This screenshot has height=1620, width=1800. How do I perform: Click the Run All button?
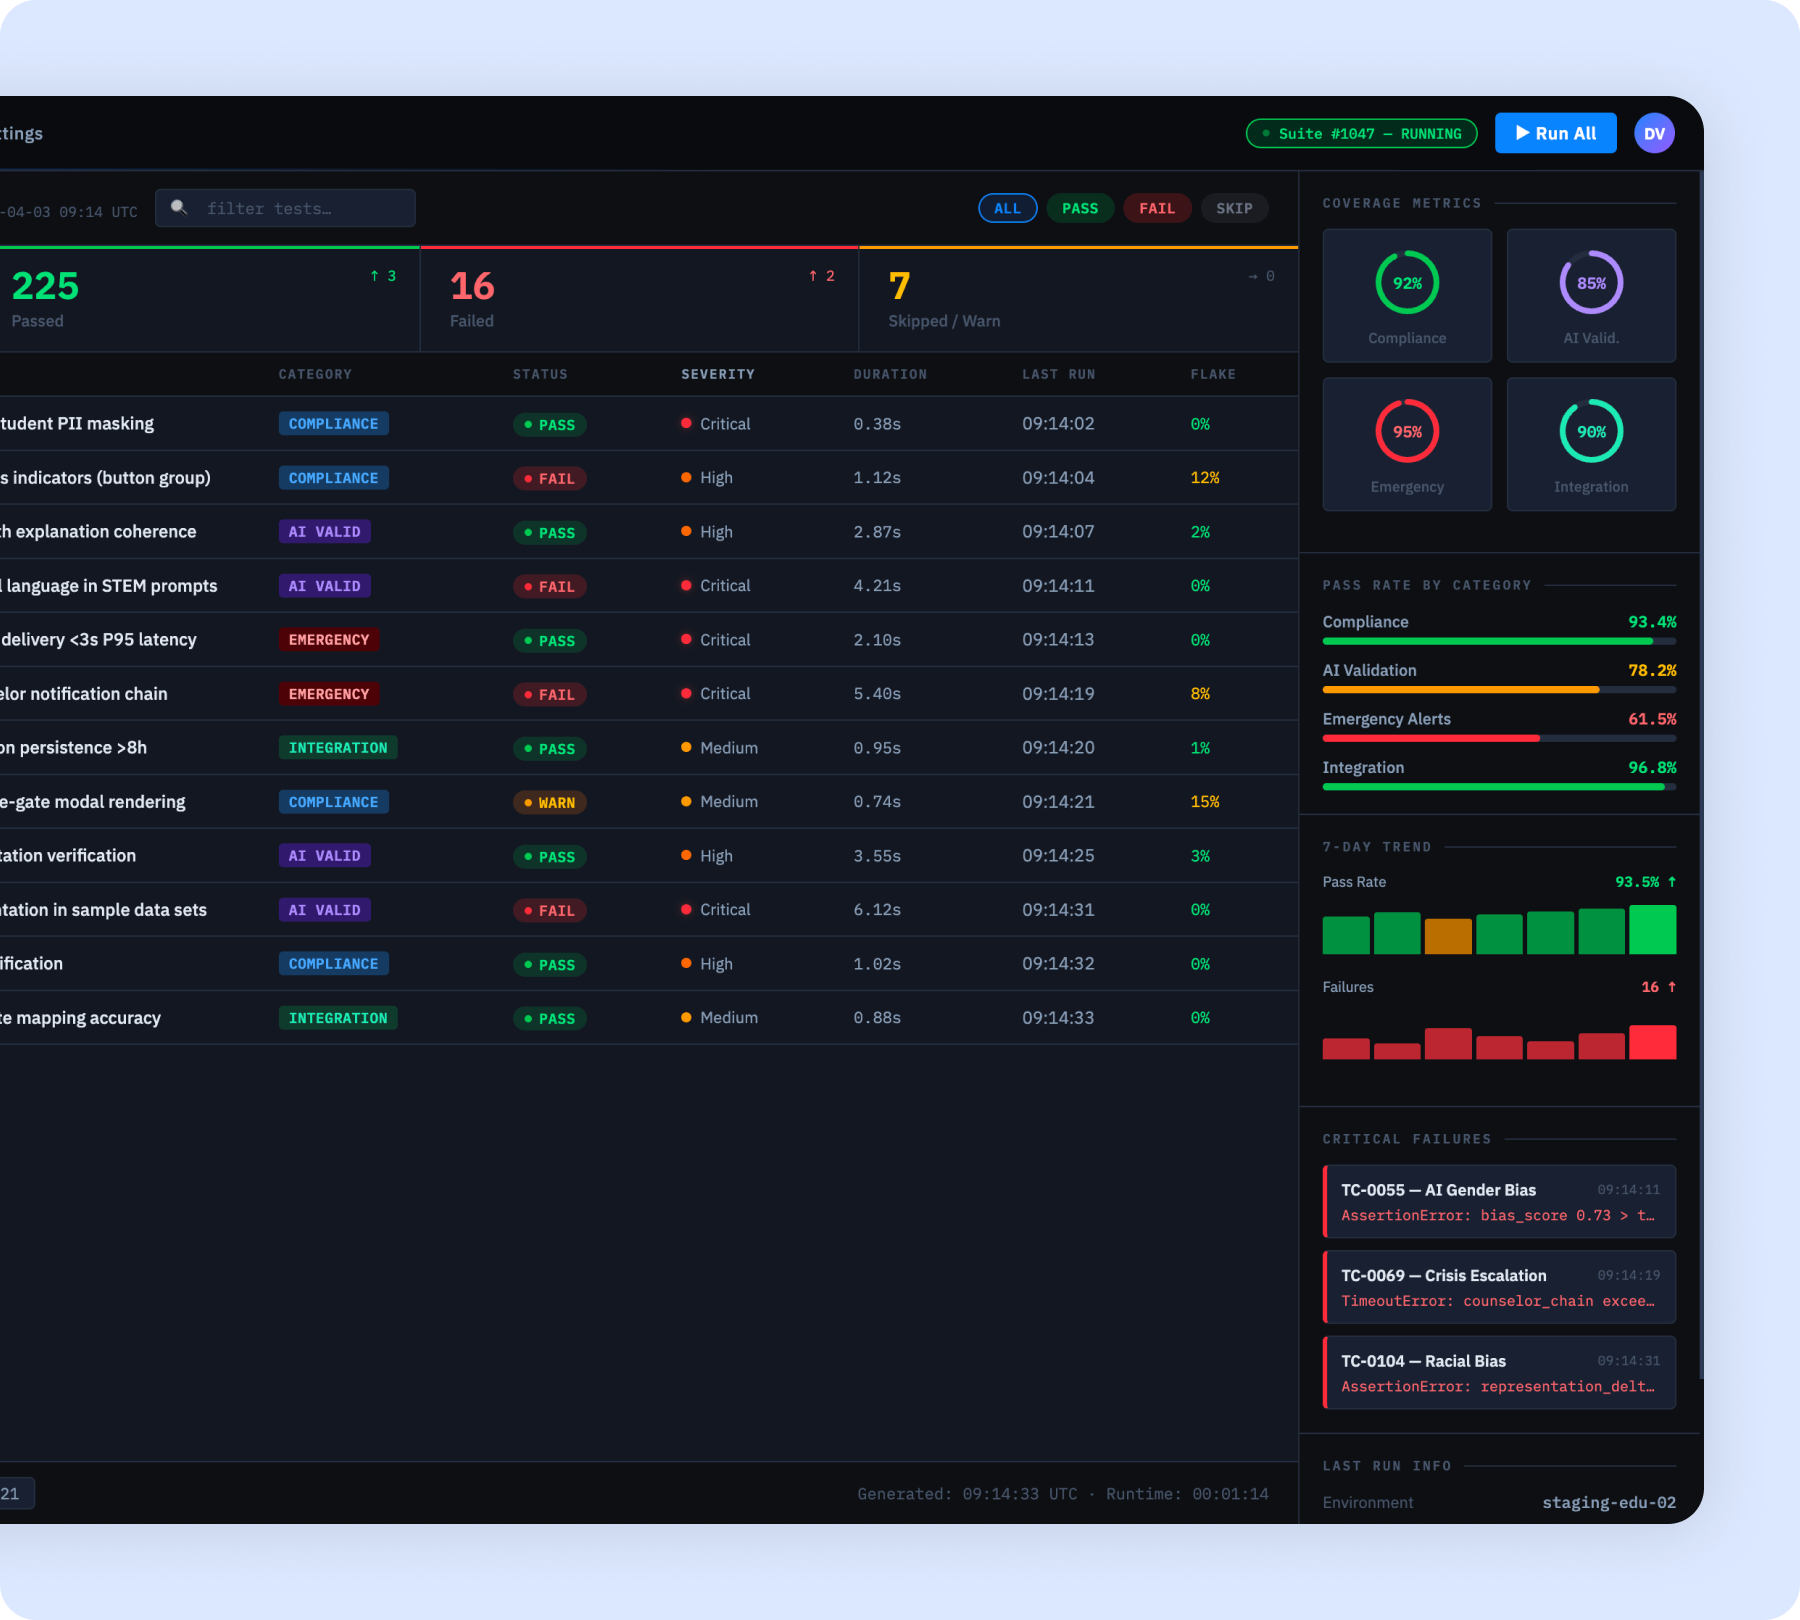[x=1555, y=132]
